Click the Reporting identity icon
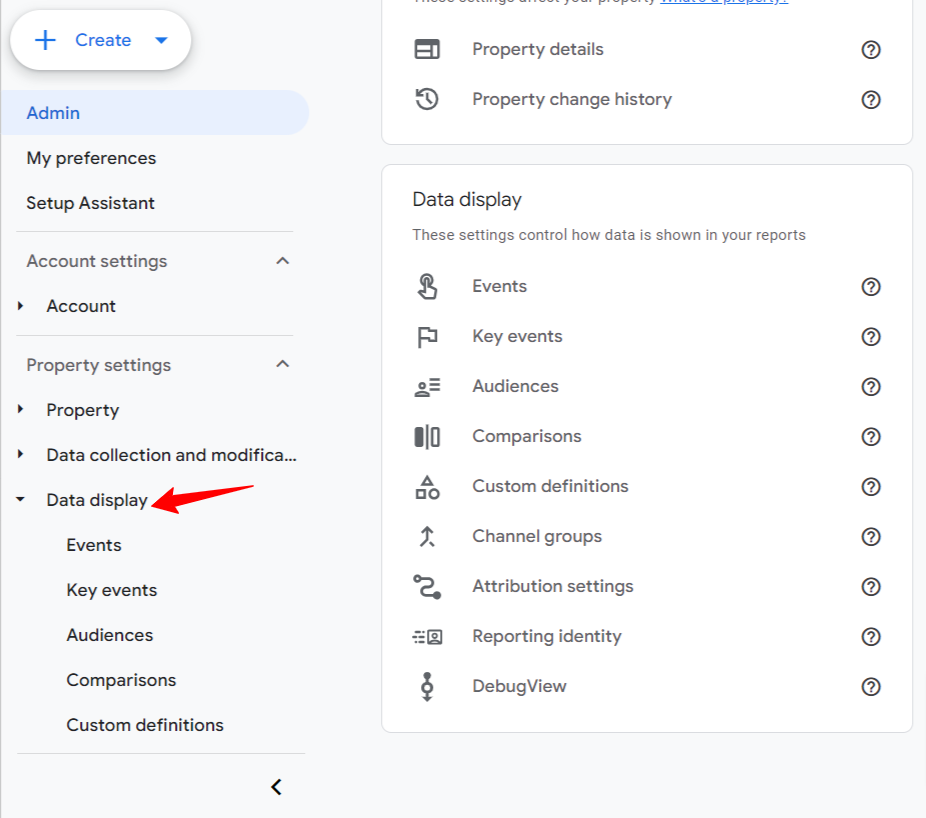The width and height of the screenshot is (926, 818). (x=427, y=637)
